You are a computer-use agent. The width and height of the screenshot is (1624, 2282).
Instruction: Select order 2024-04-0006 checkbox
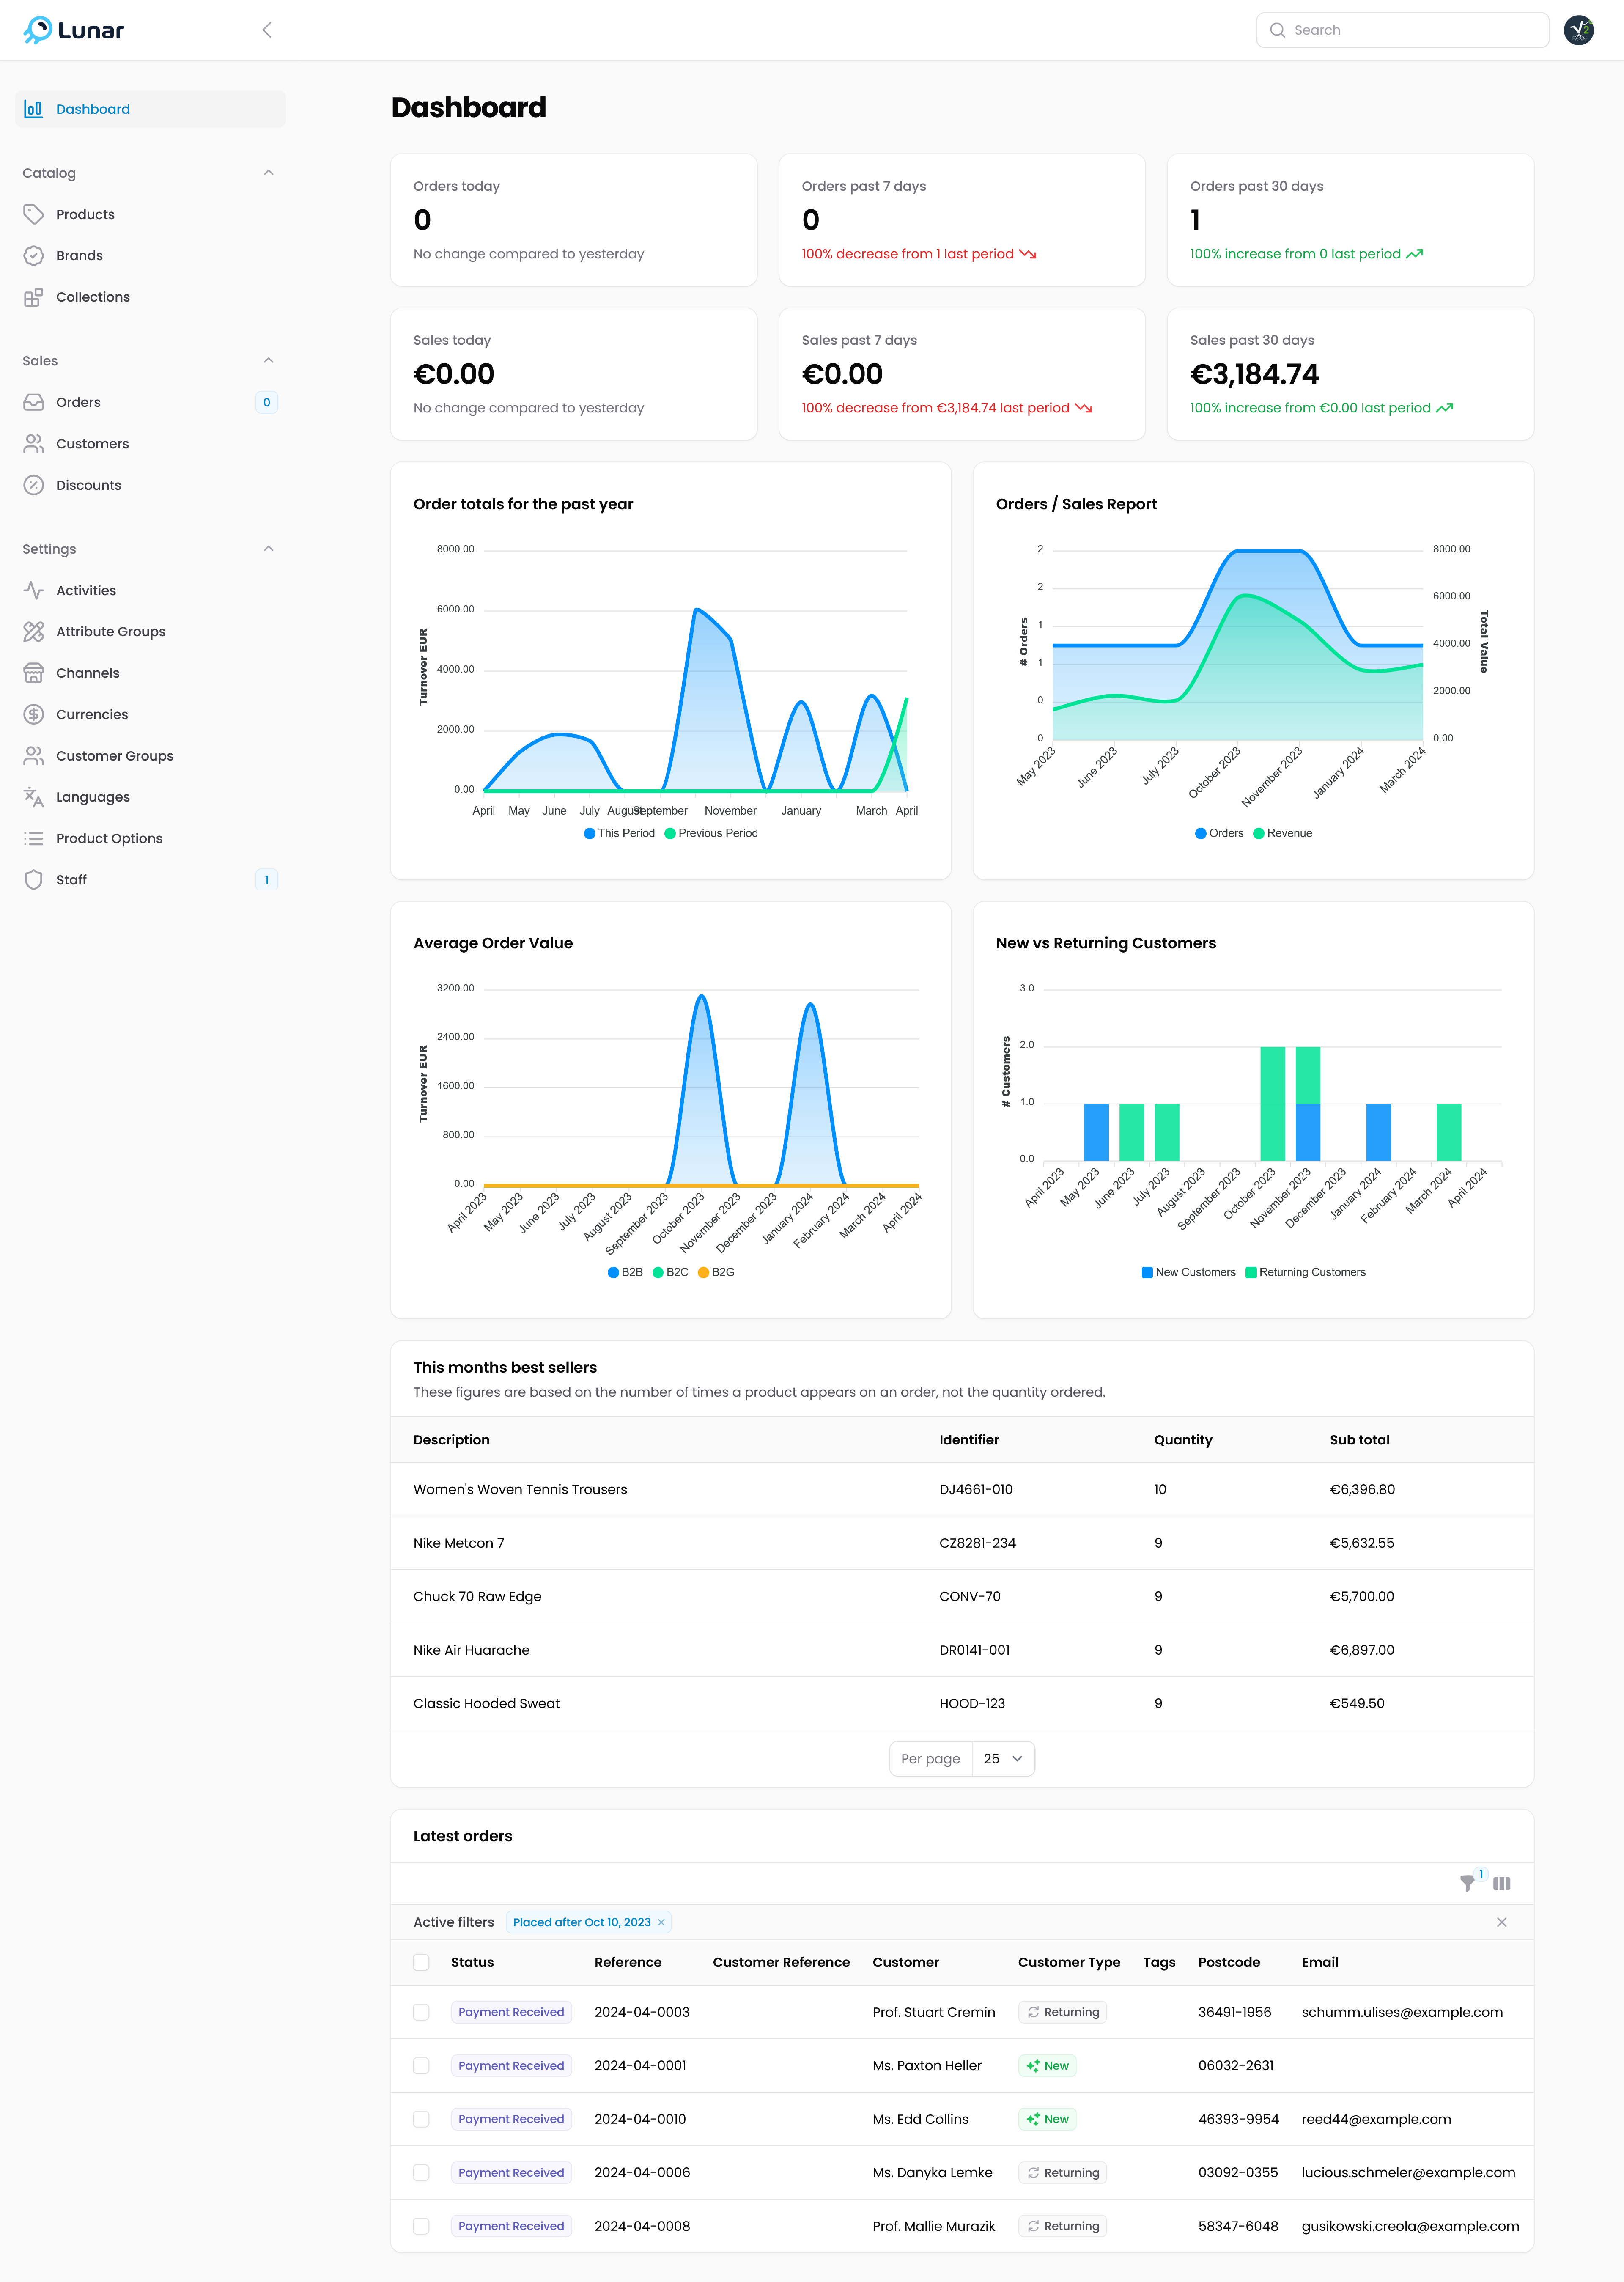421,2173
